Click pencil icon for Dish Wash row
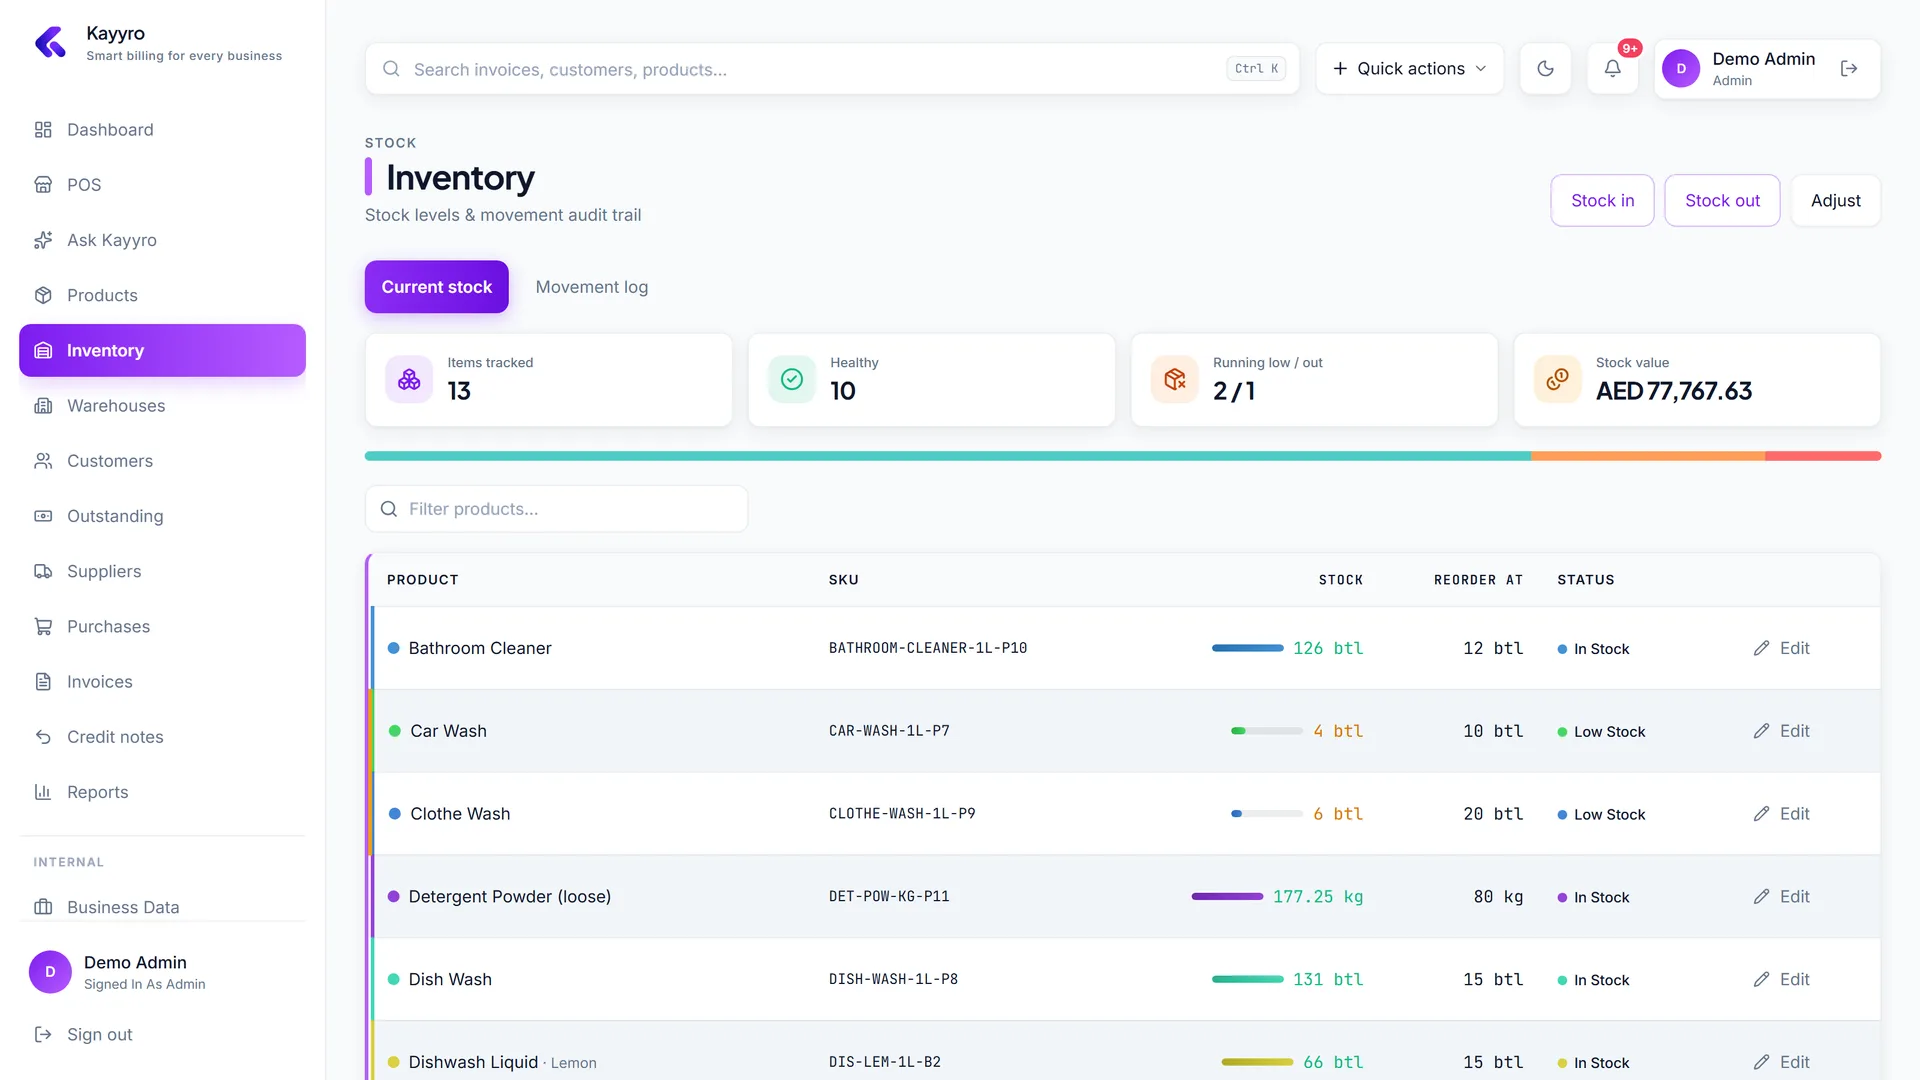The width and height of the screenshot is (1920, 1080). (1761, 980)
